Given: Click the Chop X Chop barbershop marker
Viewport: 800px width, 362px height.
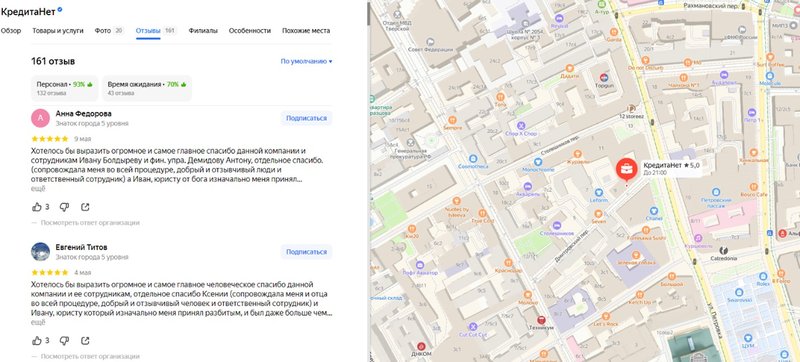Looking at the screenshot, I should click(521, 125).
